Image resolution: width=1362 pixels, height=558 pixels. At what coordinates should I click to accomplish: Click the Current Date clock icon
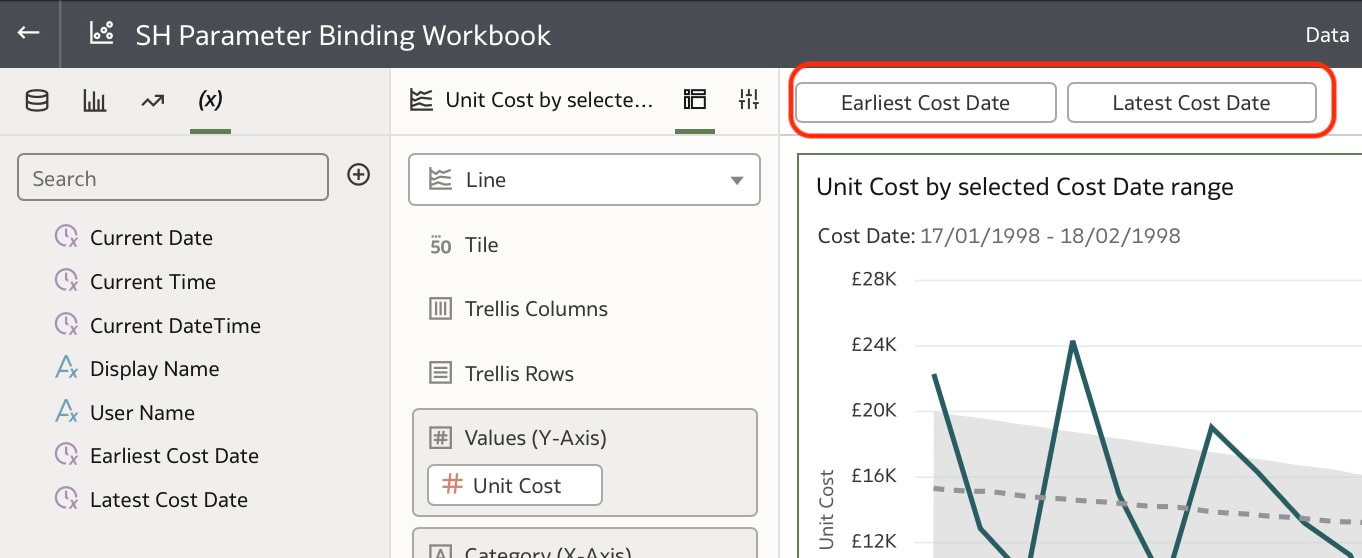pos(66,237)
